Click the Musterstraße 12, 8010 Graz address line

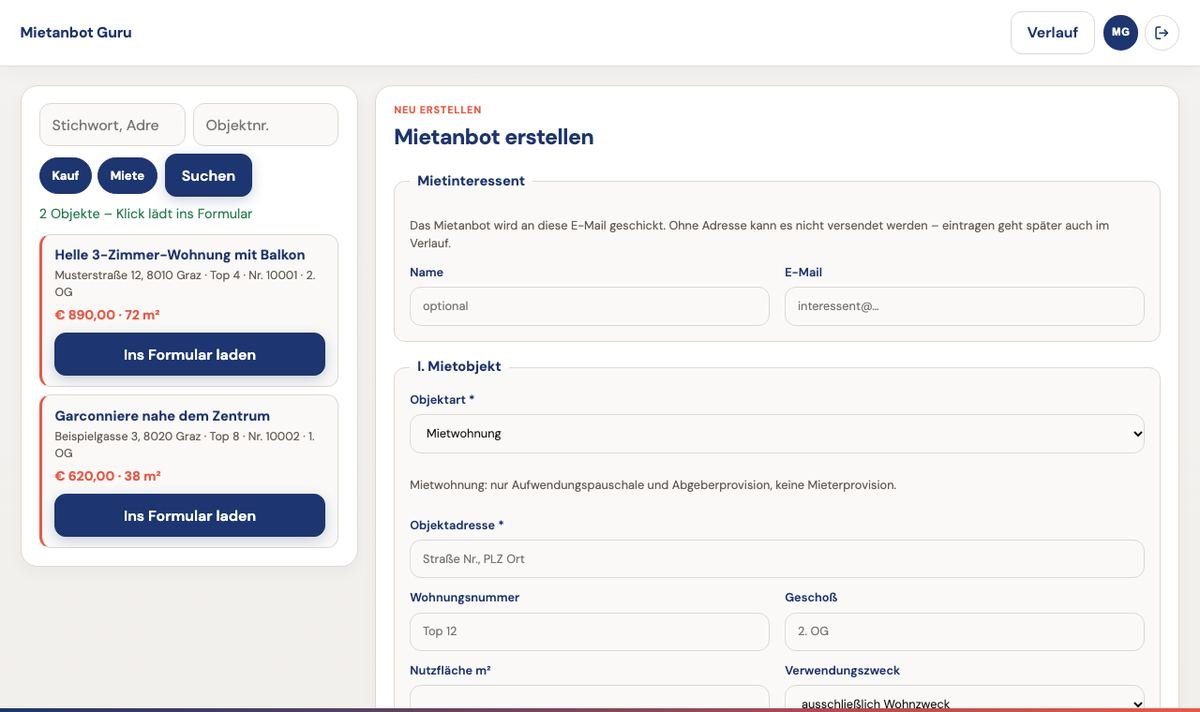point(185,283)
